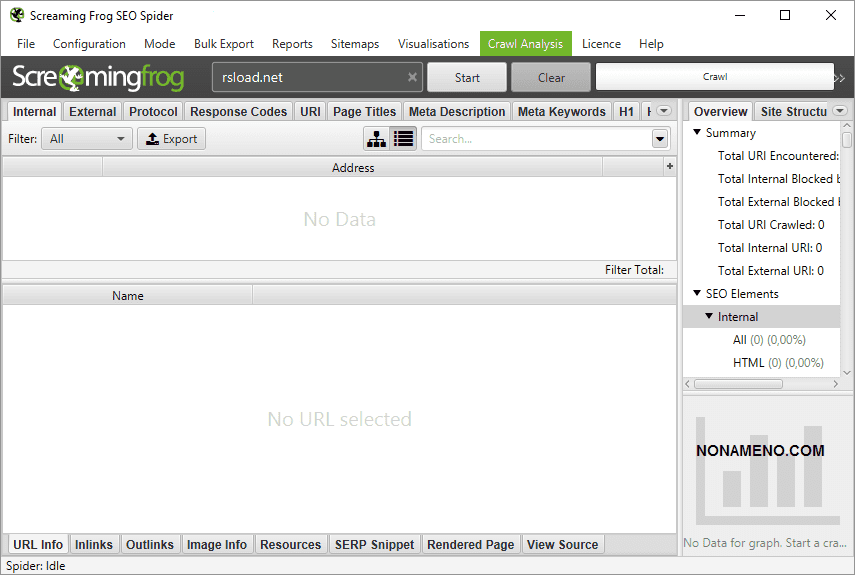Click into the Search input field
Image resolution: width=855 pixels, height=575 pixels.
pos(535,139)
